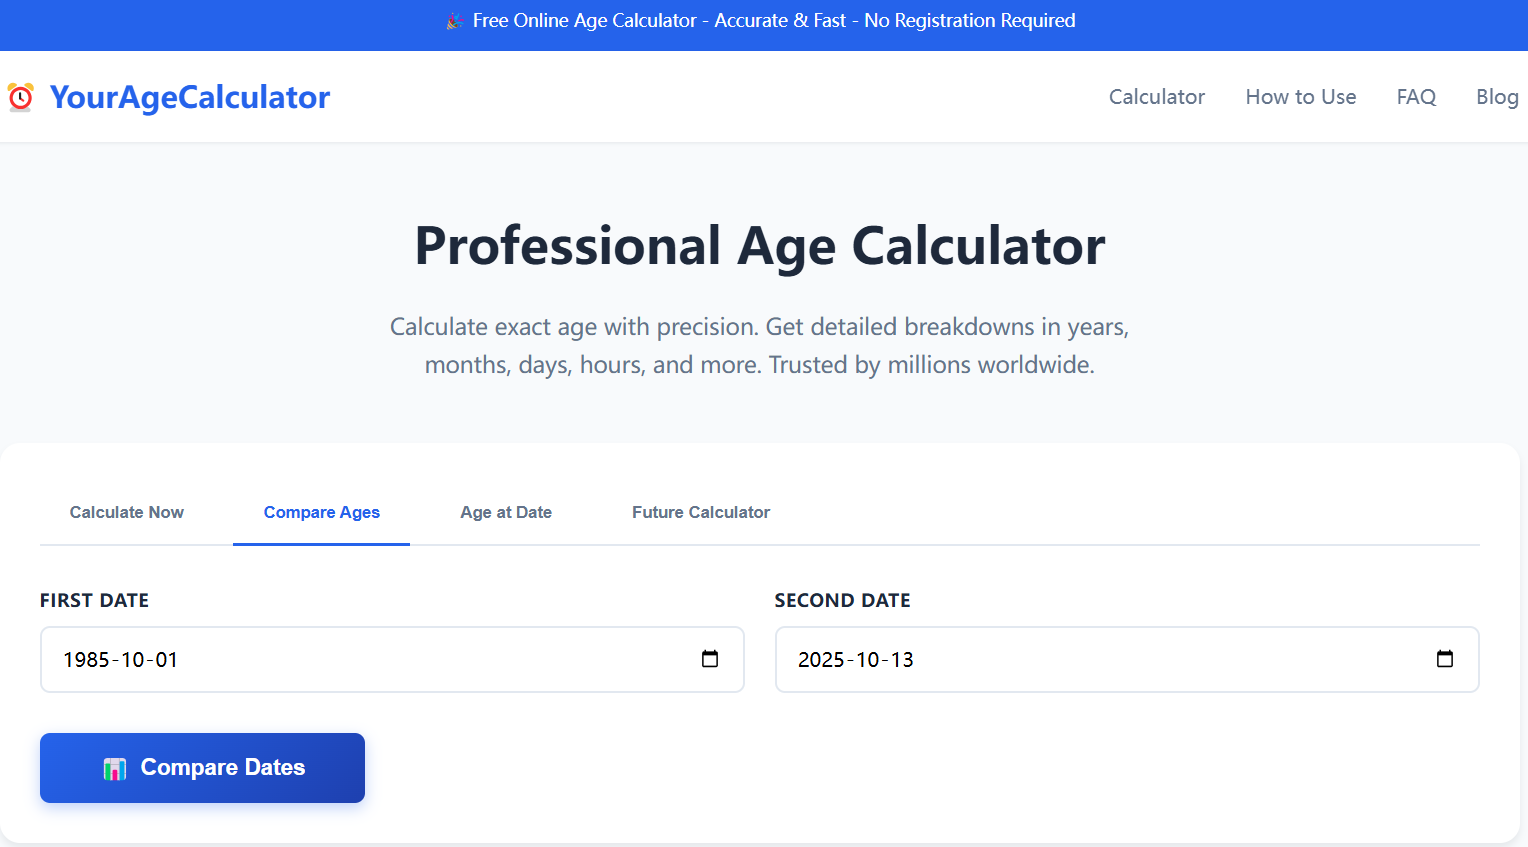Image resolution: width=1528 pixels, height=847 pixels.
Task: Open the Second Date calendar picker icon
Action: (x=1444, y=659)
